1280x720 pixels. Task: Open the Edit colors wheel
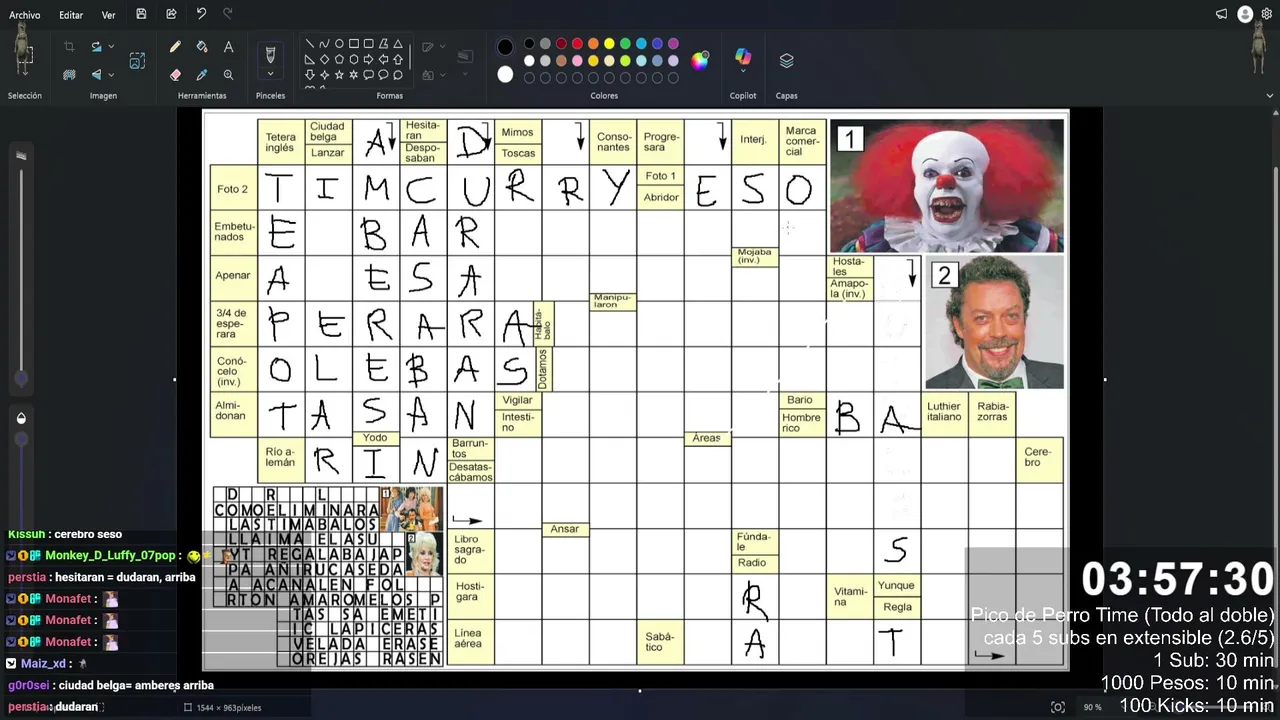coord(700,60)
